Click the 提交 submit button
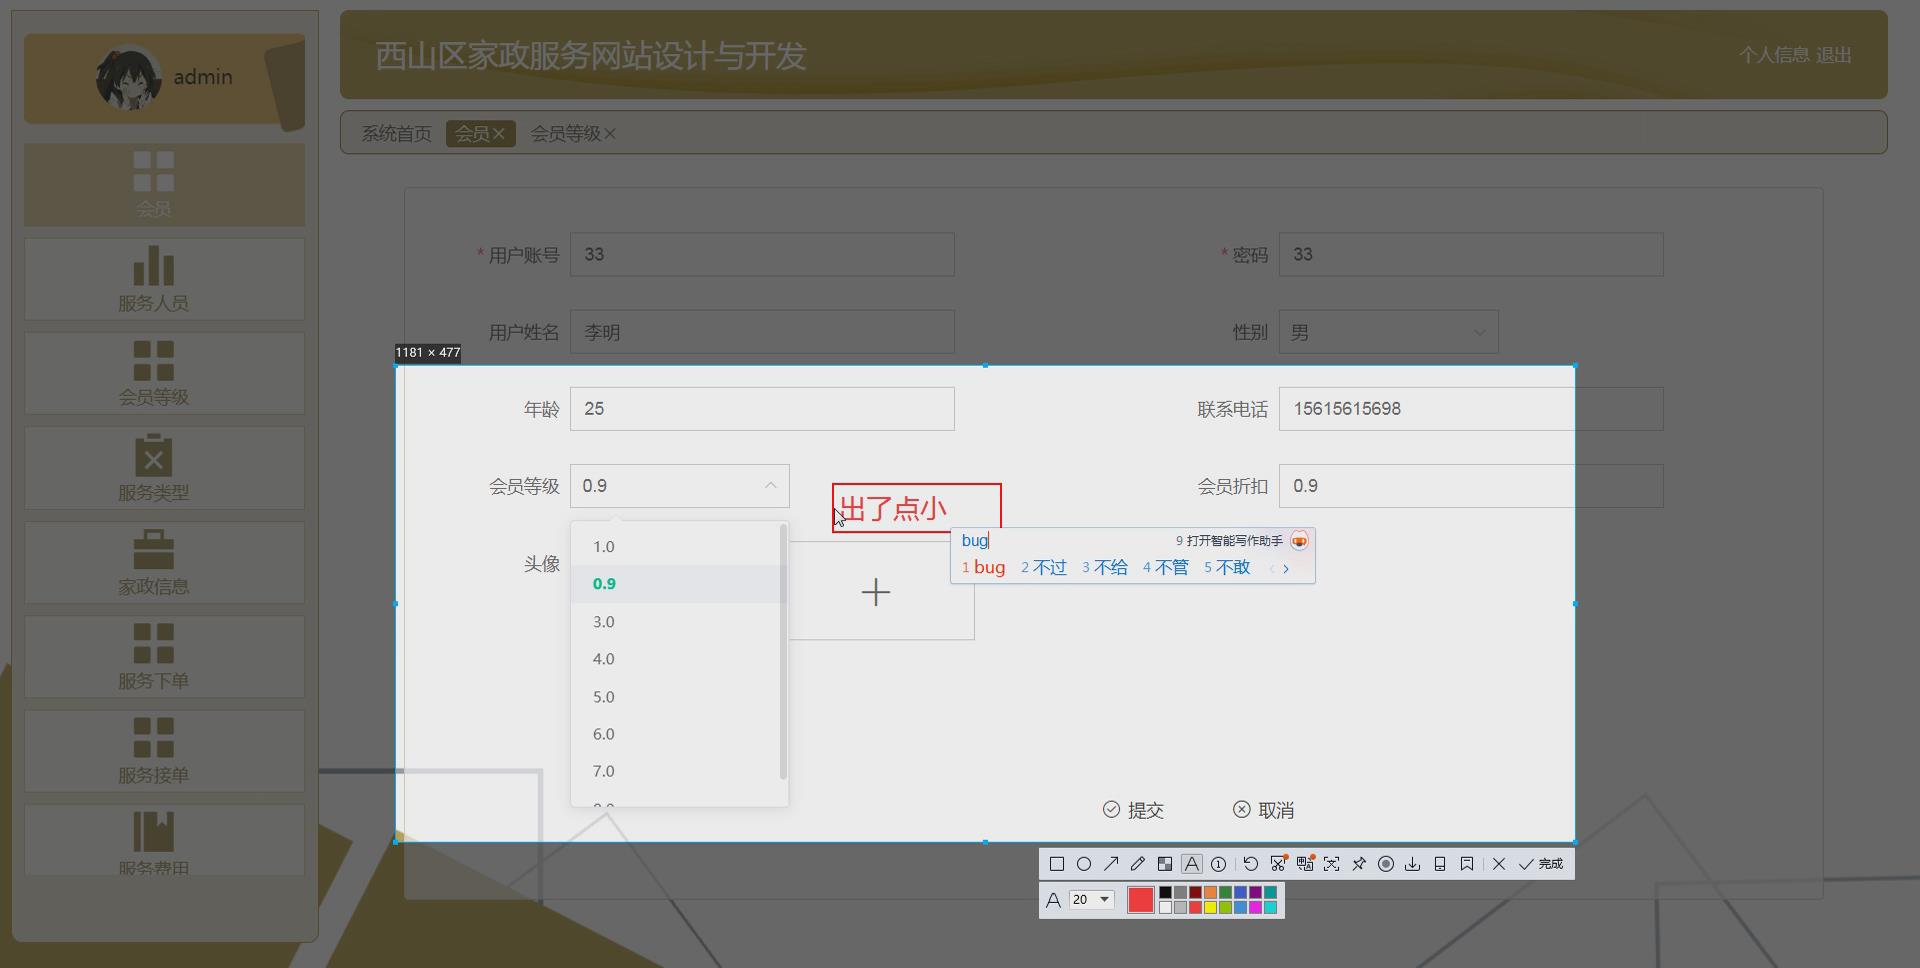This screenshot has height=968, width=1920. 1133,810
